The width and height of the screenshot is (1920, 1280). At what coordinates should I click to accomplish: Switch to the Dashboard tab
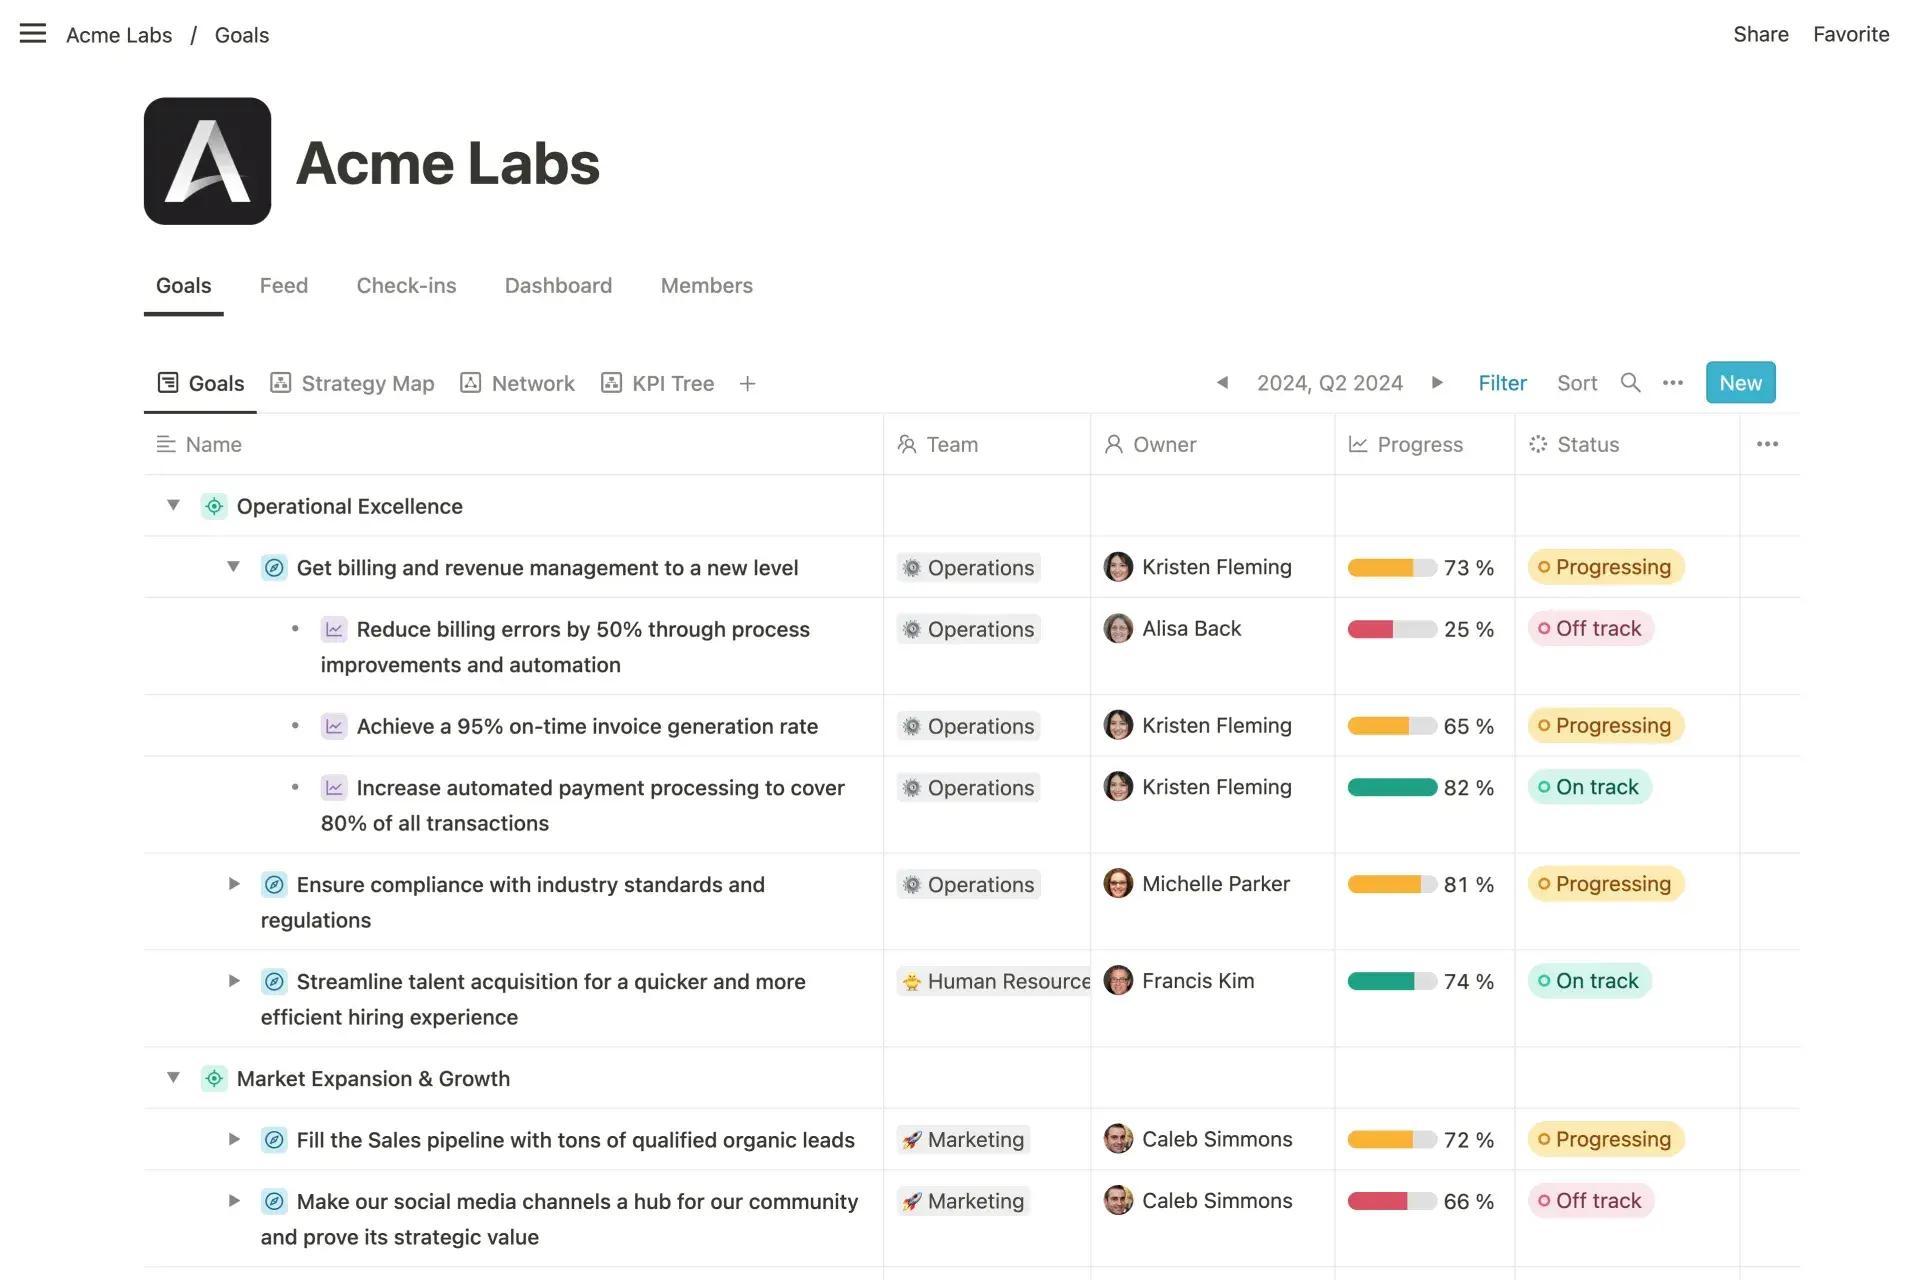click(x=557, y=286)
